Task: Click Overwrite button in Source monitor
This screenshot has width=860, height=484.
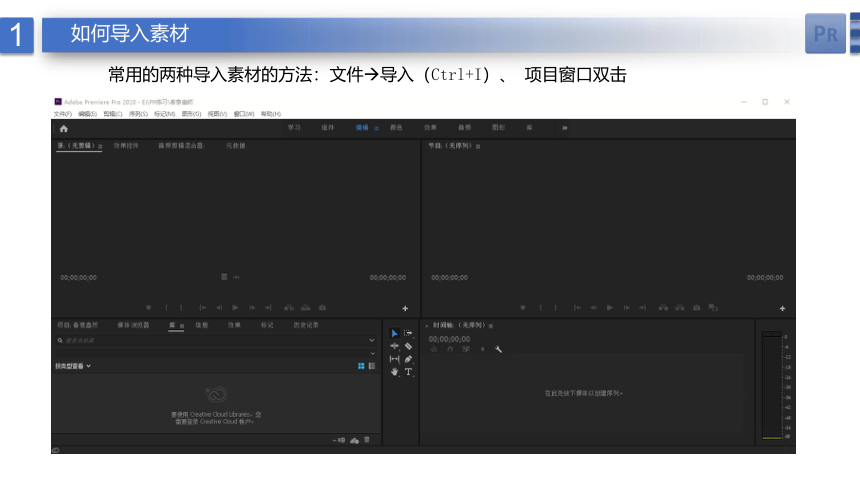Action: click(305, 308)
